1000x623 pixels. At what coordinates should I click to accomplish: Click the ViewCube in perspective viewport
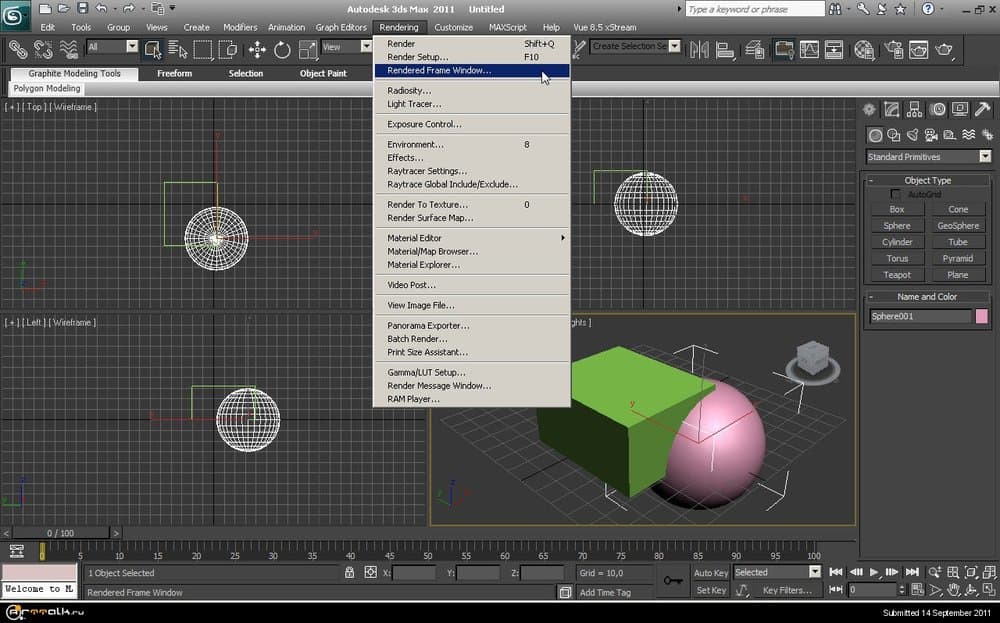[x=812, y=362]
